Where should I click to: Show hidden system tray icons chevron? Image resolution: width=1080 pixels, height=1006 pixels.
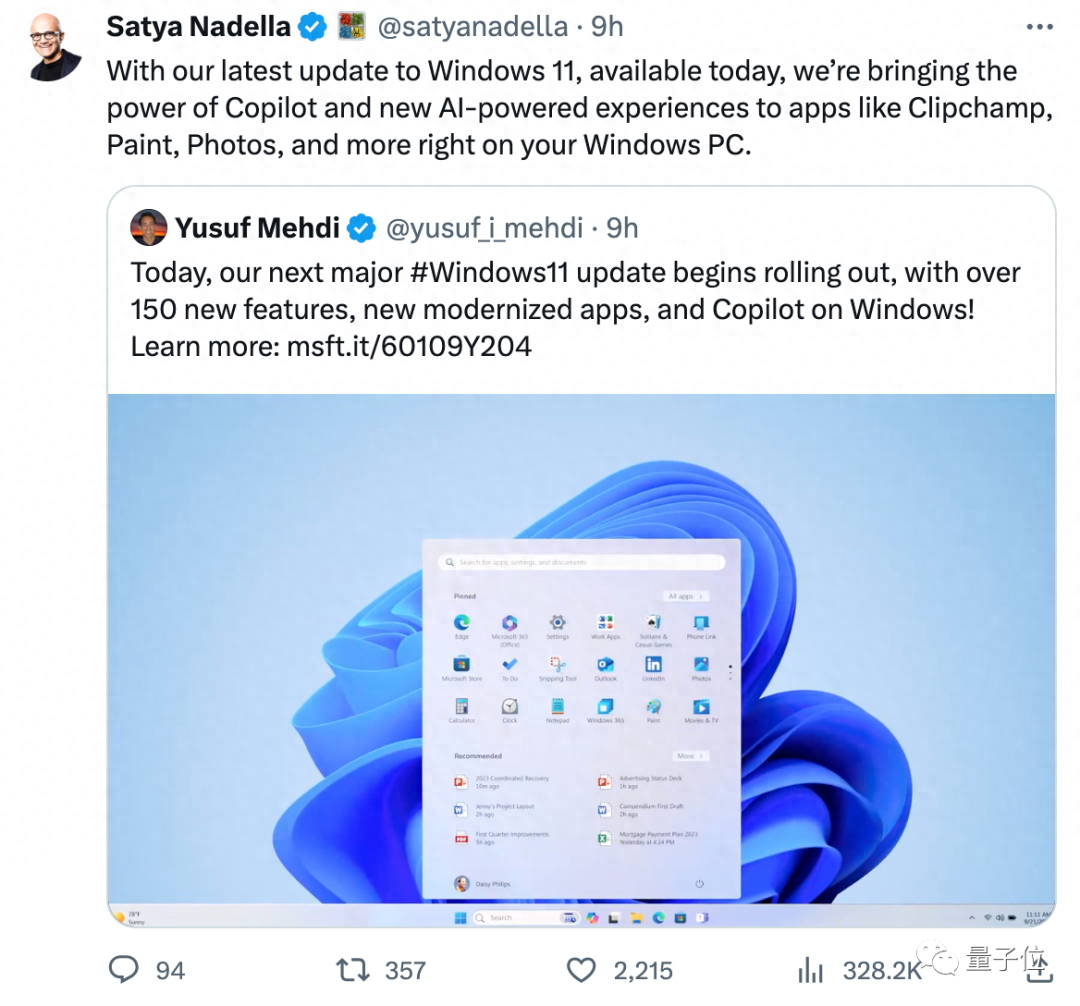(x=971, y=917)
